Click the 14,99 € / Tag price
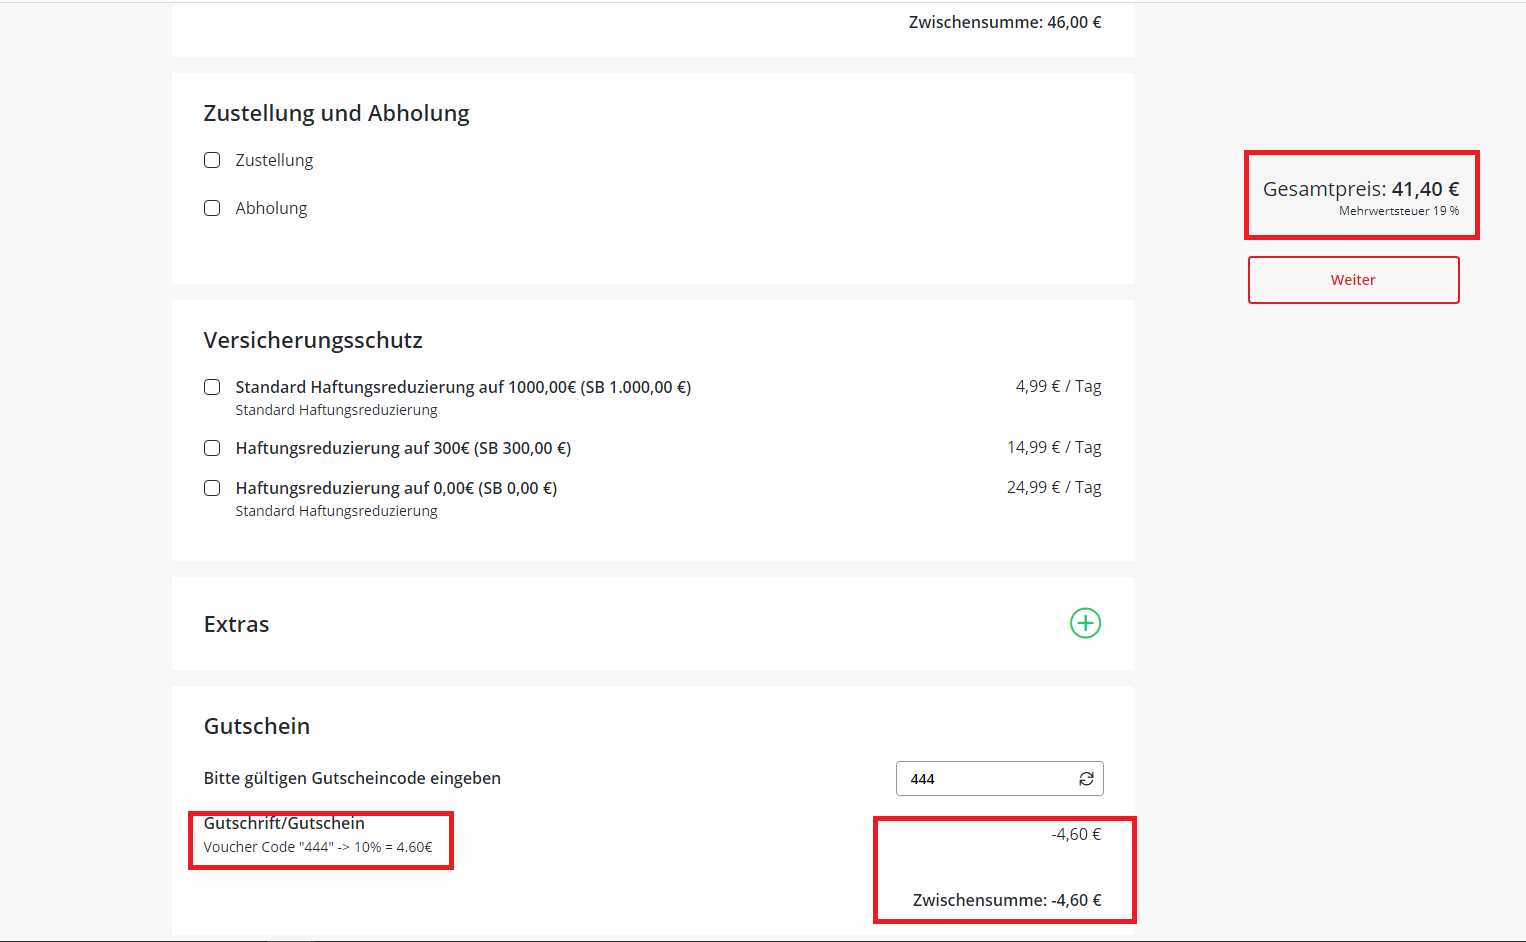The width and height of the screenshot is (1526, 942). point(1054,447)
